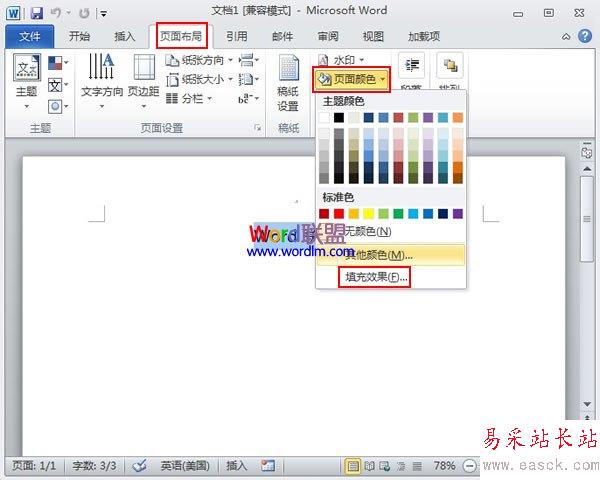Open the theme colors dropdown
This screenshot has height=480, width=600.
tap(58, 63)
